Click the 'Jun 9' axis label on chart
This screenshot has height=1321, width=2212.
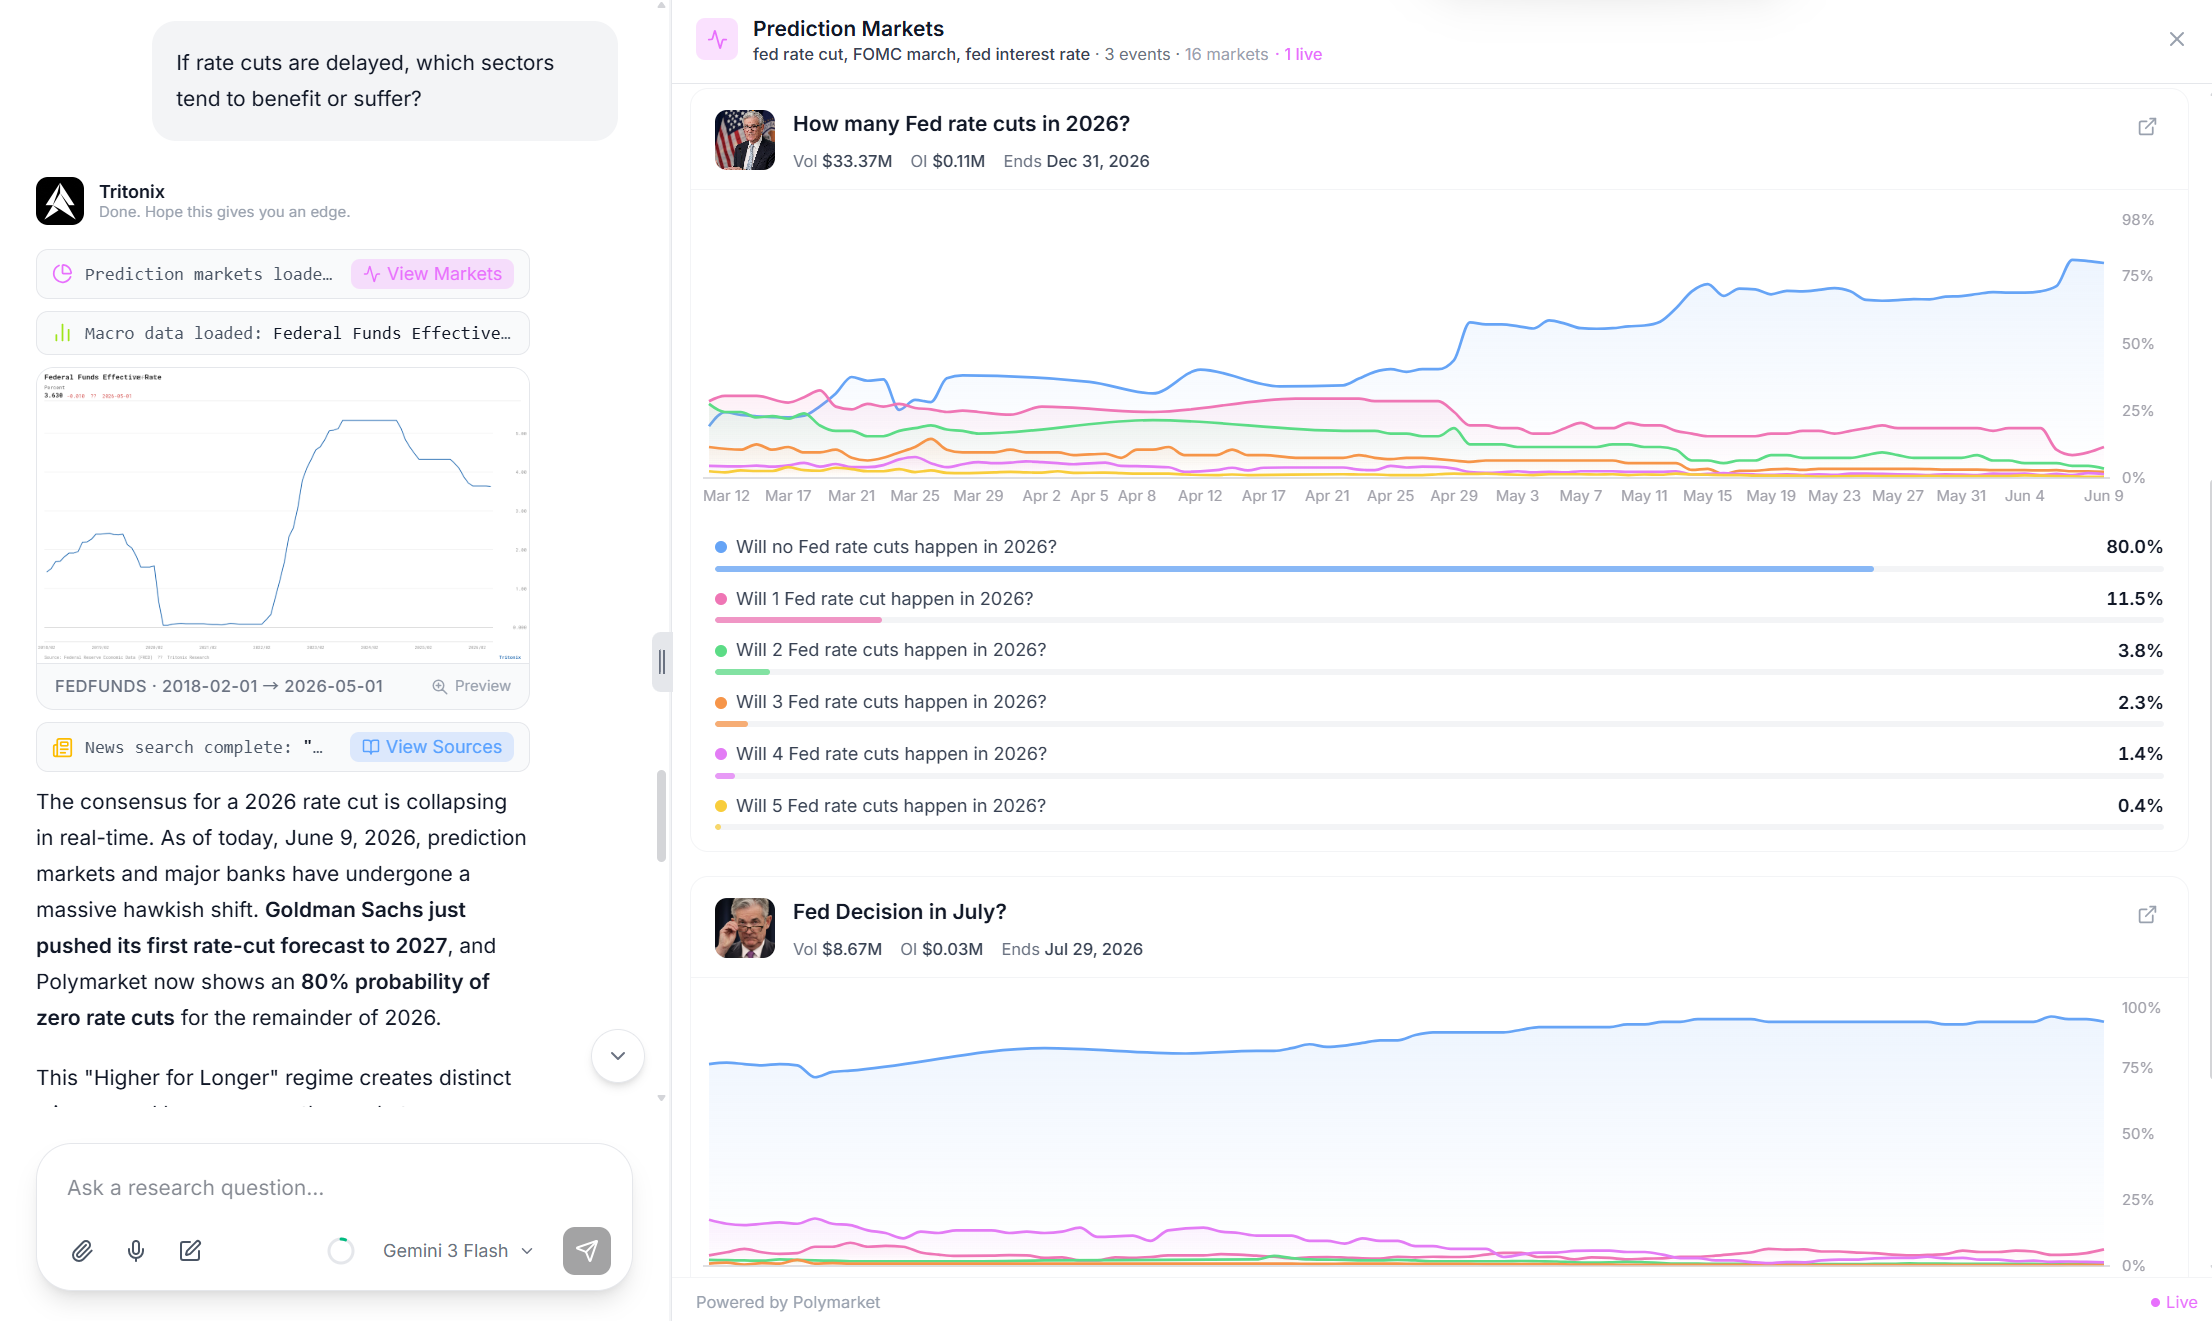2103,496
